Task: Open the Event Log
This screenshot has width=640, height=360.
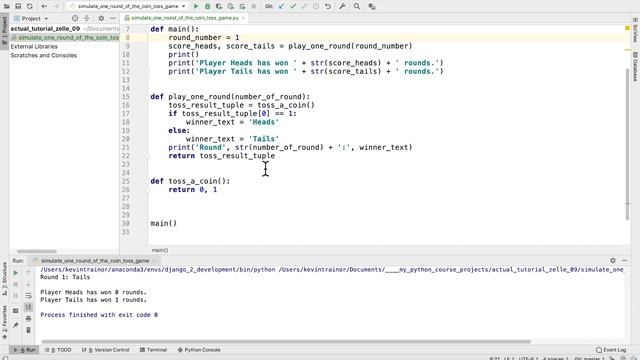Action: point(611,350)
